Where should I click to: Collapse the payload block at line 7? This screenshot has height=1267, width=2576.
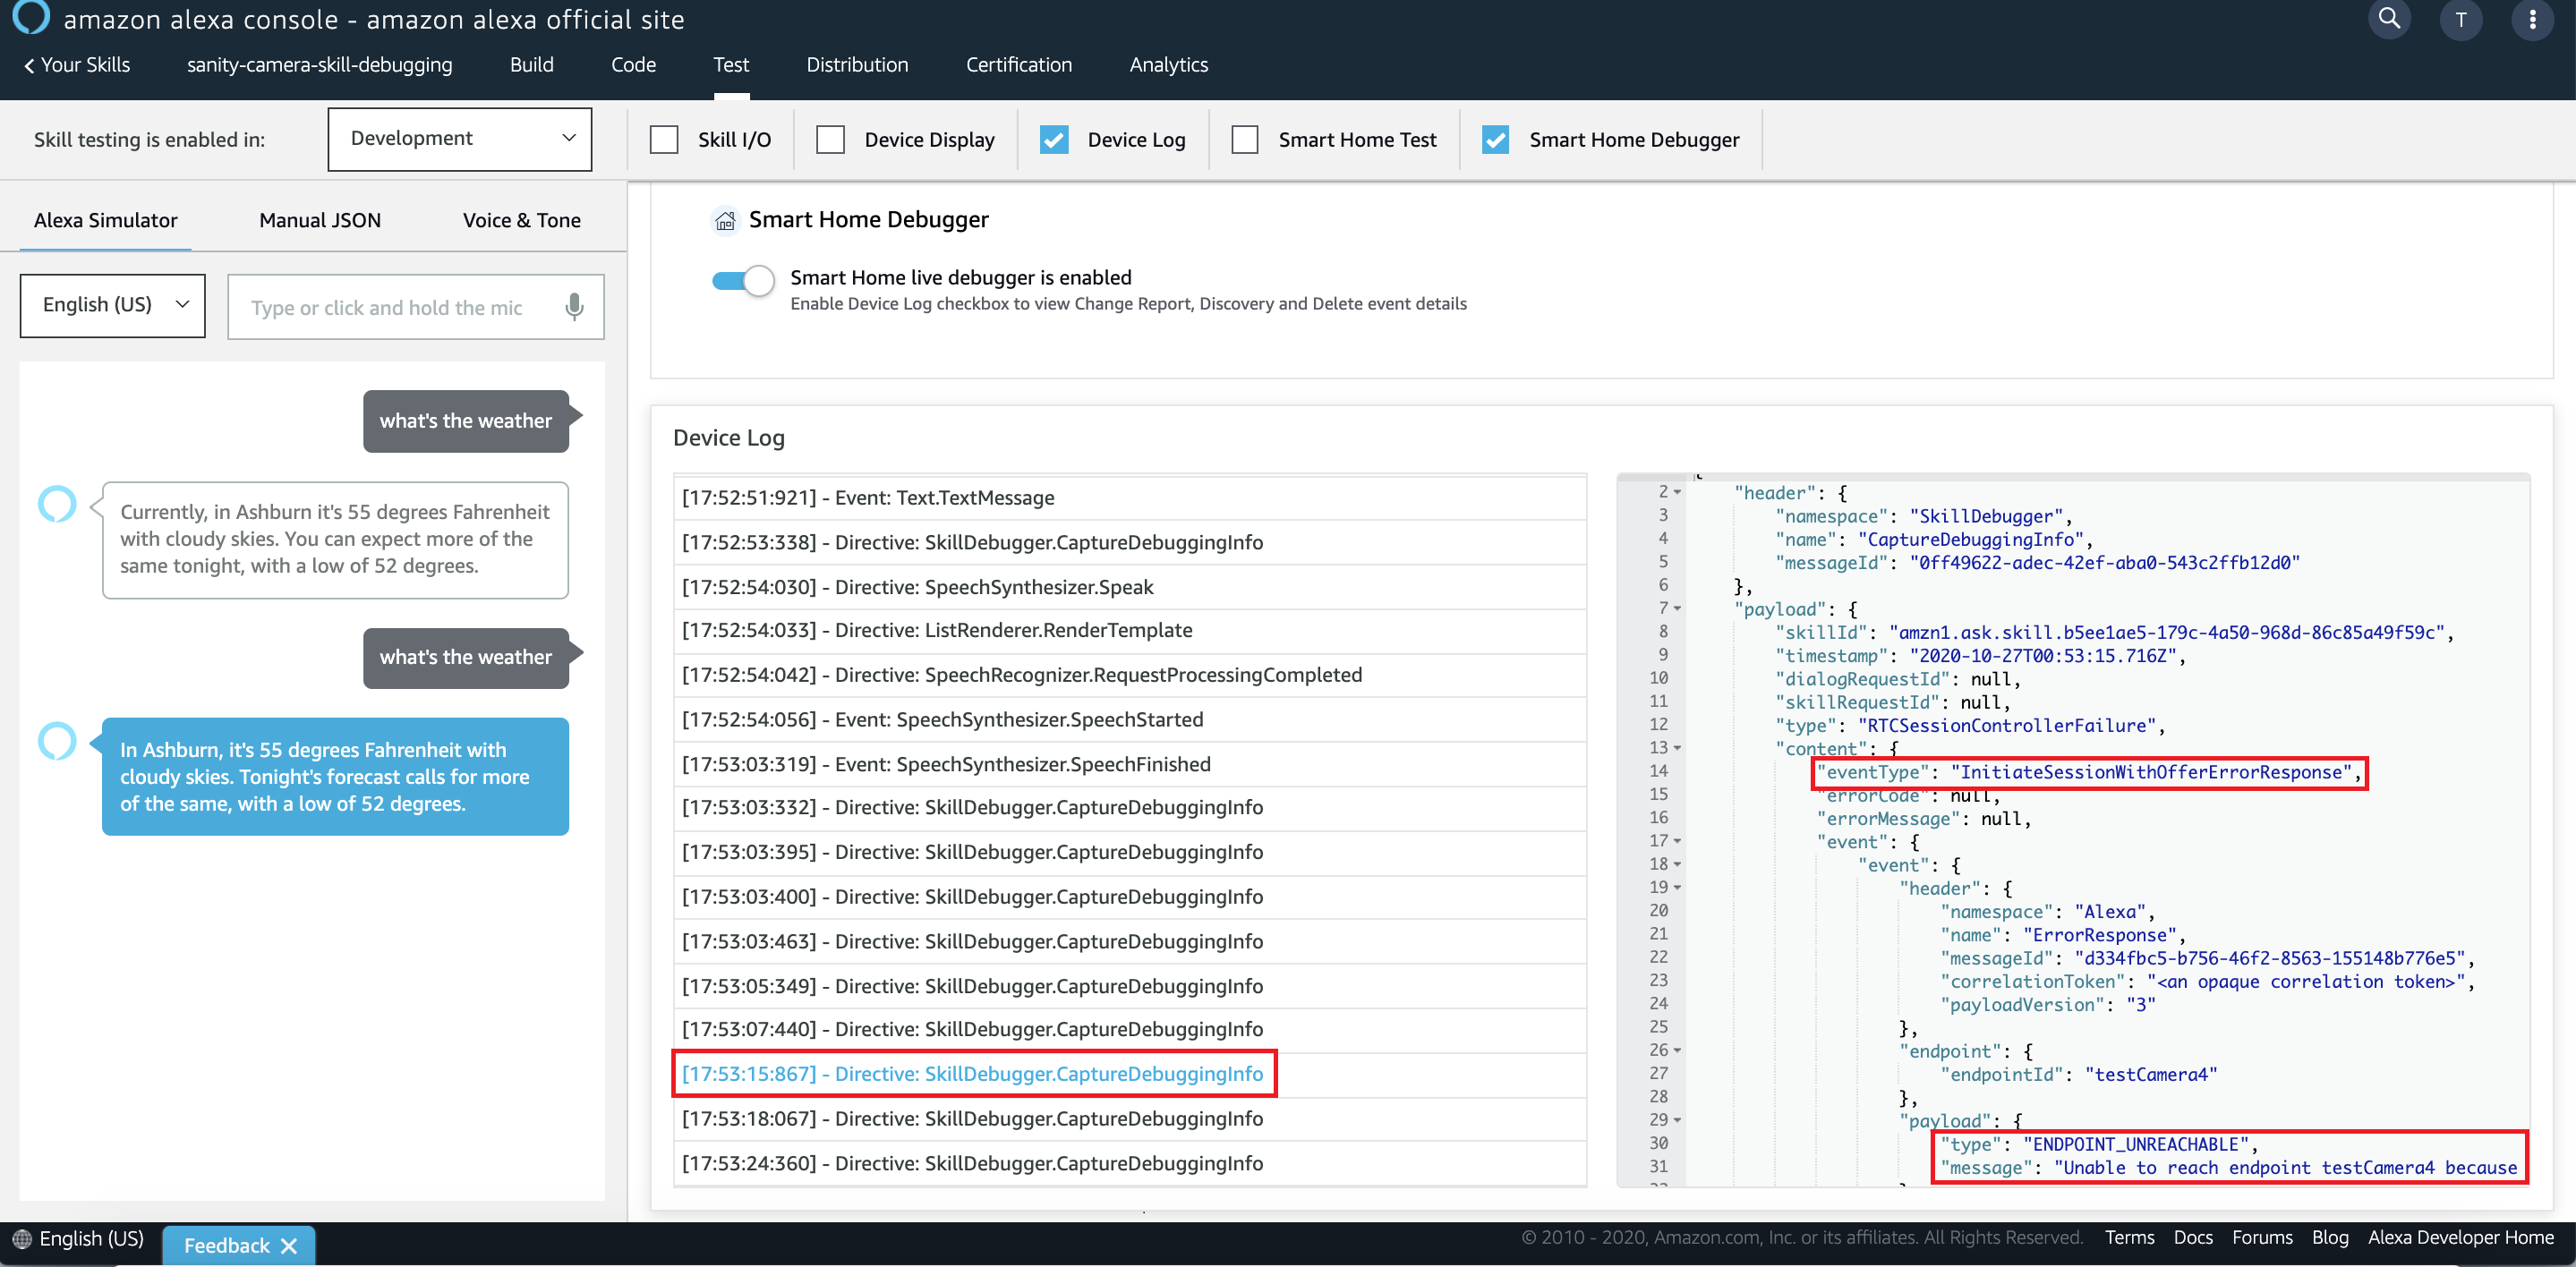pyautogui.click(x=1677, y=608)
